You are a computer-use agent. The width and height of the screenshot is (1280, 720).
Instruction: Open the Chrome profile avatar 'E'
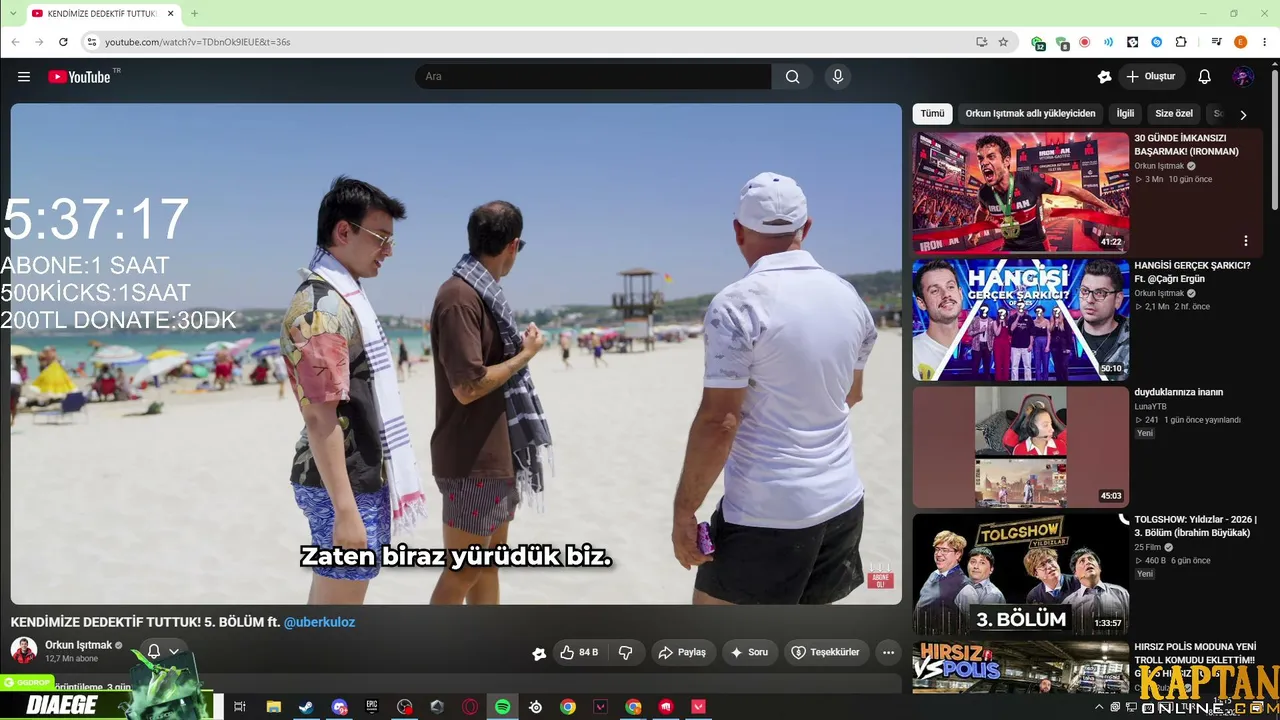pos(1240,42)
